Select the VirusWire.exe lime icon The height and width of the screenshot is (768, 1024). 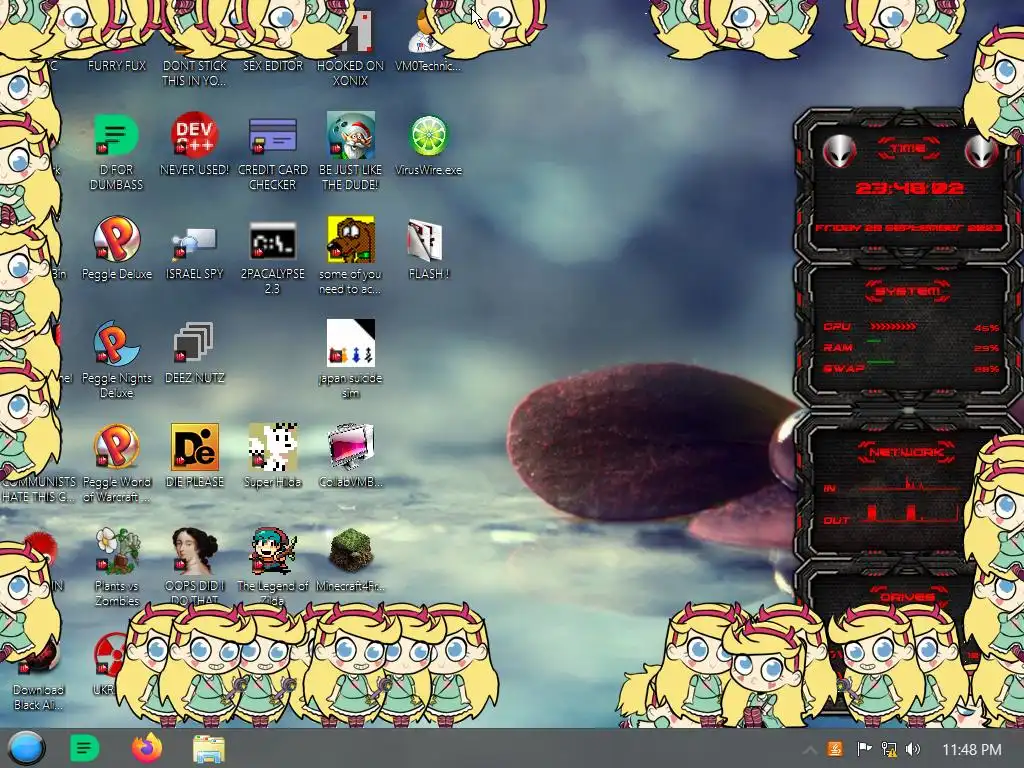point(428,135)
